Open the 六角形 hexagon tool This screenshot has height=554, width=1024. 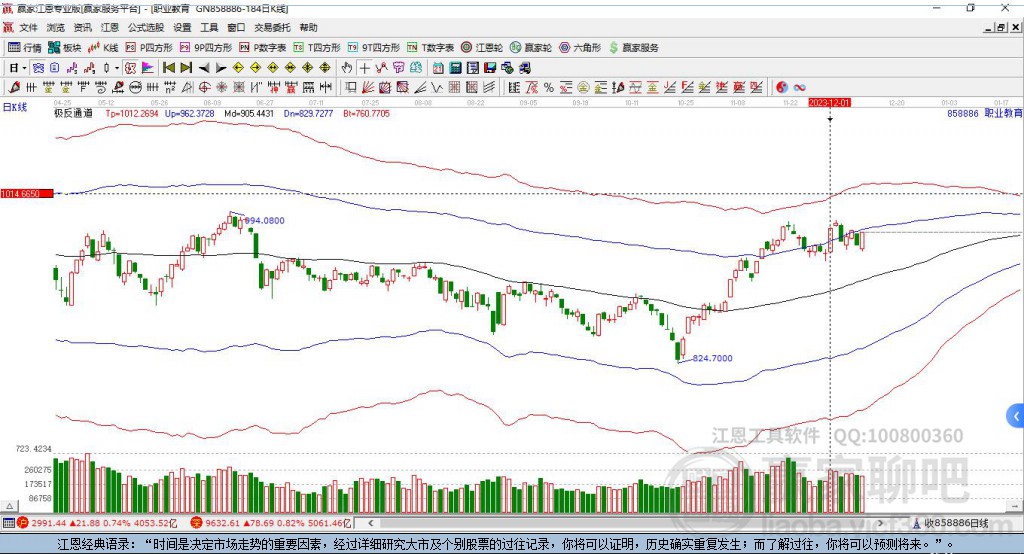coord(580,48)
